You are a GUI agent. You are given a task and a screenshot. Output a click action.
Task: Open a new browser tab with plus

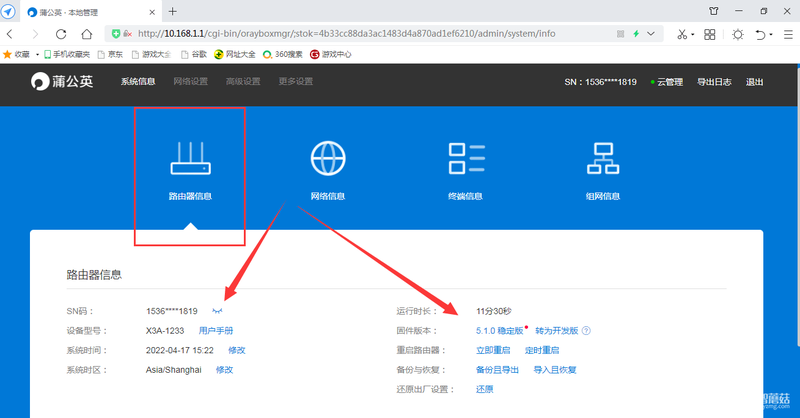coord(172,11)
